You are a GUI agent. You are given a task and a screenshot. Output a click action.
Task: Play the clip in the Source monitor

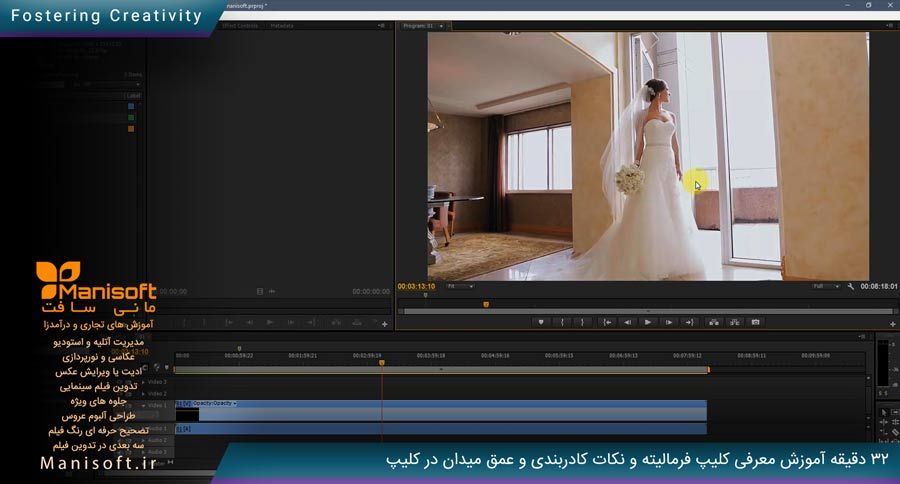click(270, 323)
